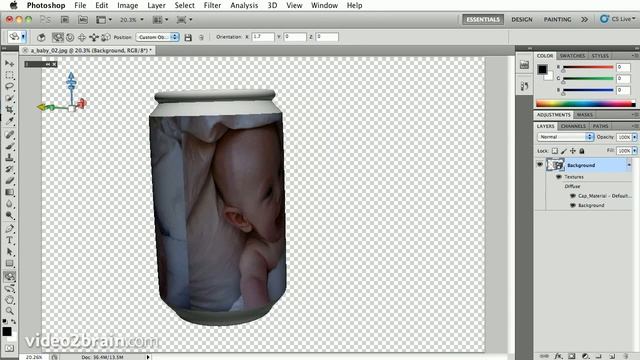640x360 pixels.
Task: Switch to the Channels tab
Action: coord(573,126)
